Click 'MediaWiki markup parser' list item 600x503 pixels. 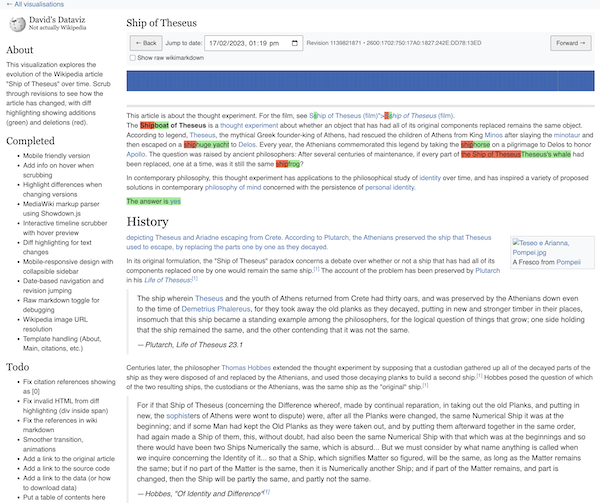(61, 208)
